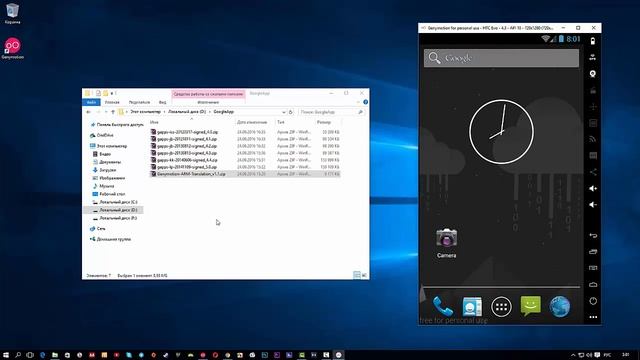Select Домашняя группа in the navigation pane
This screenshot has height=360, width=640.
point(111,239)
